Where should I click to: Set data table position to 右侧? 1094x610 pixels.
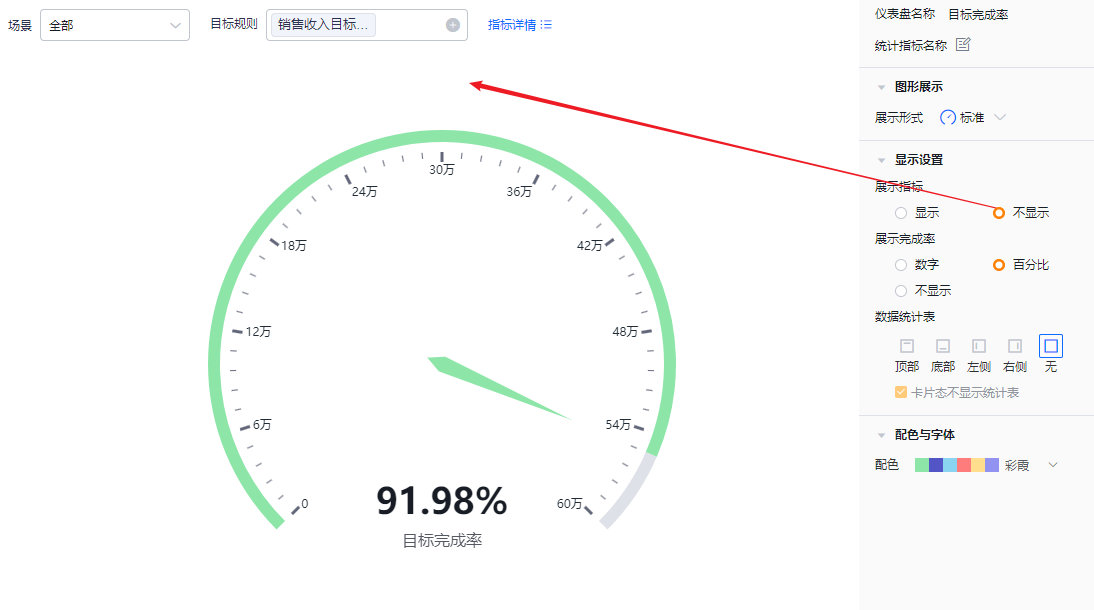tap(1015, 346)
